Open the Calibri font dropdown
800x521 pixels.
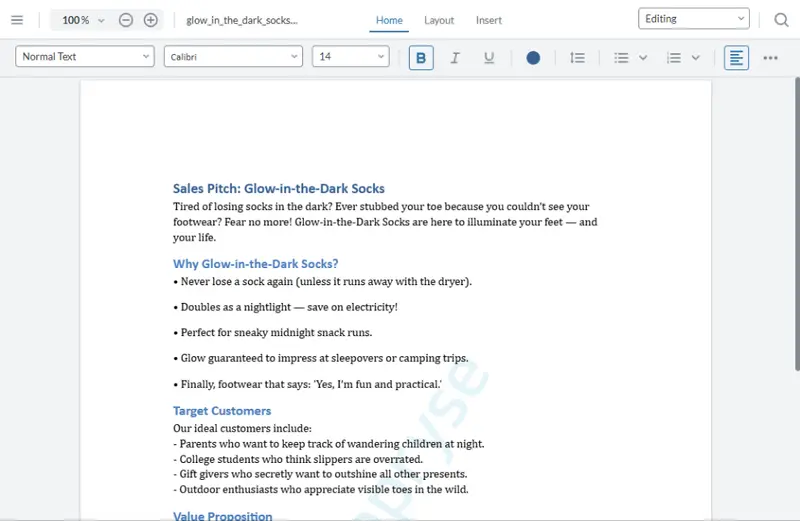pyautogui.click(x=233, y=57)
